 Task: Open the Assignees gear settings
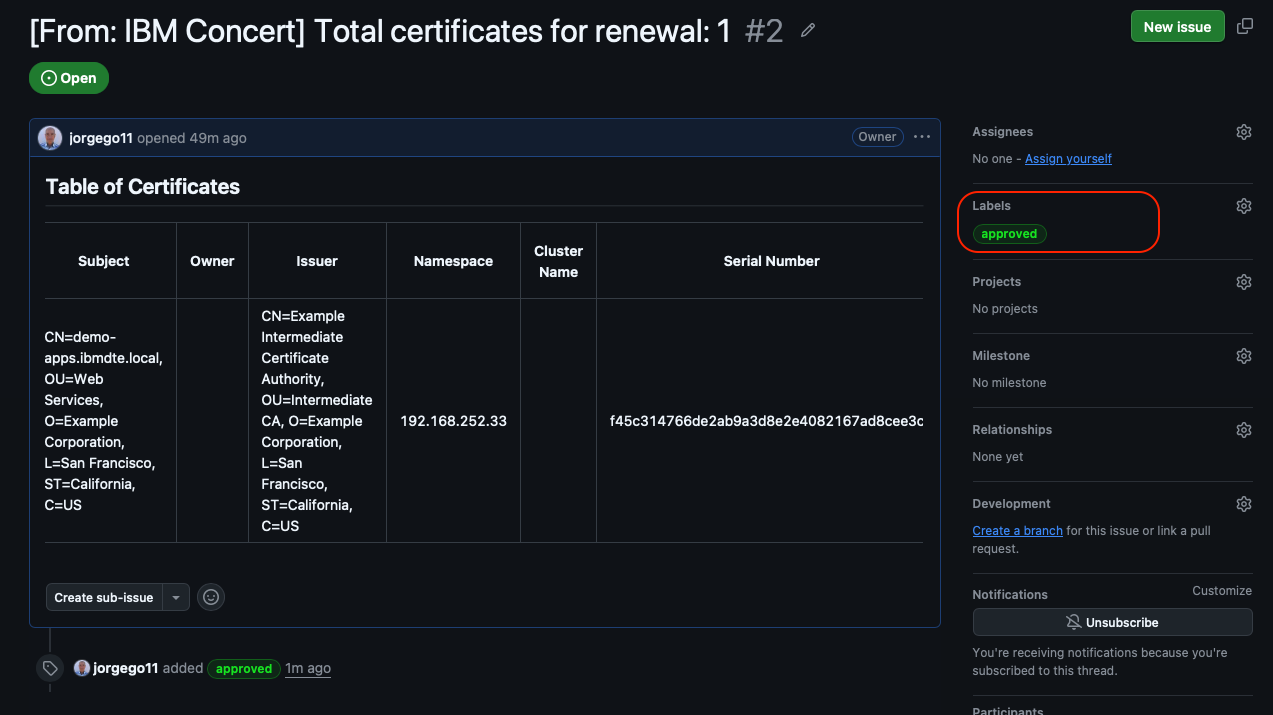pos(1244,132)
